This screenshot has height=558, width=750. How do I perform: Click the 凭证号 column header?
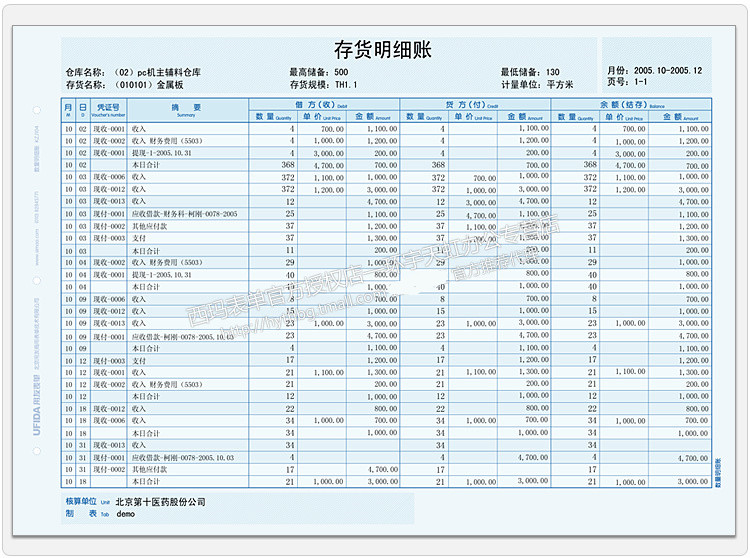[x=108, y=110]
